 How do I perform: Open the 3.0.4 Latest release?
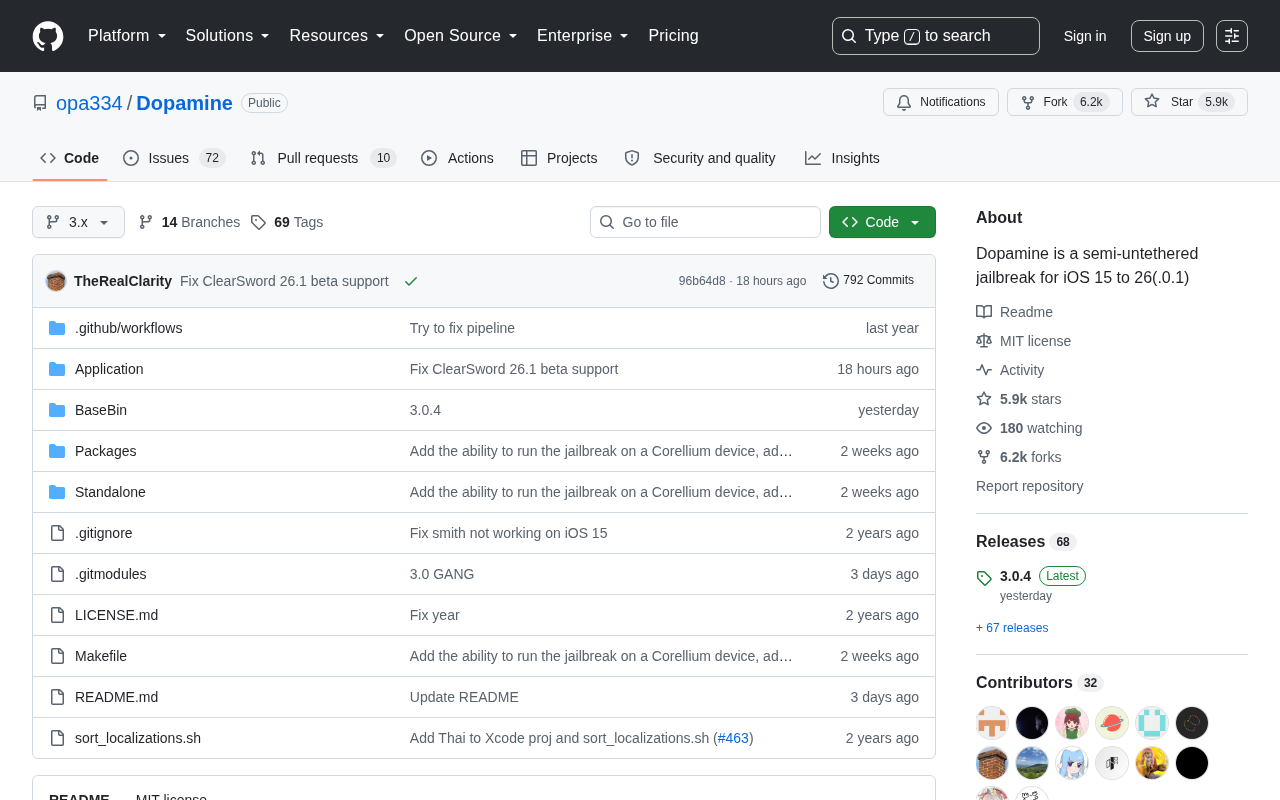point(1031,576)
